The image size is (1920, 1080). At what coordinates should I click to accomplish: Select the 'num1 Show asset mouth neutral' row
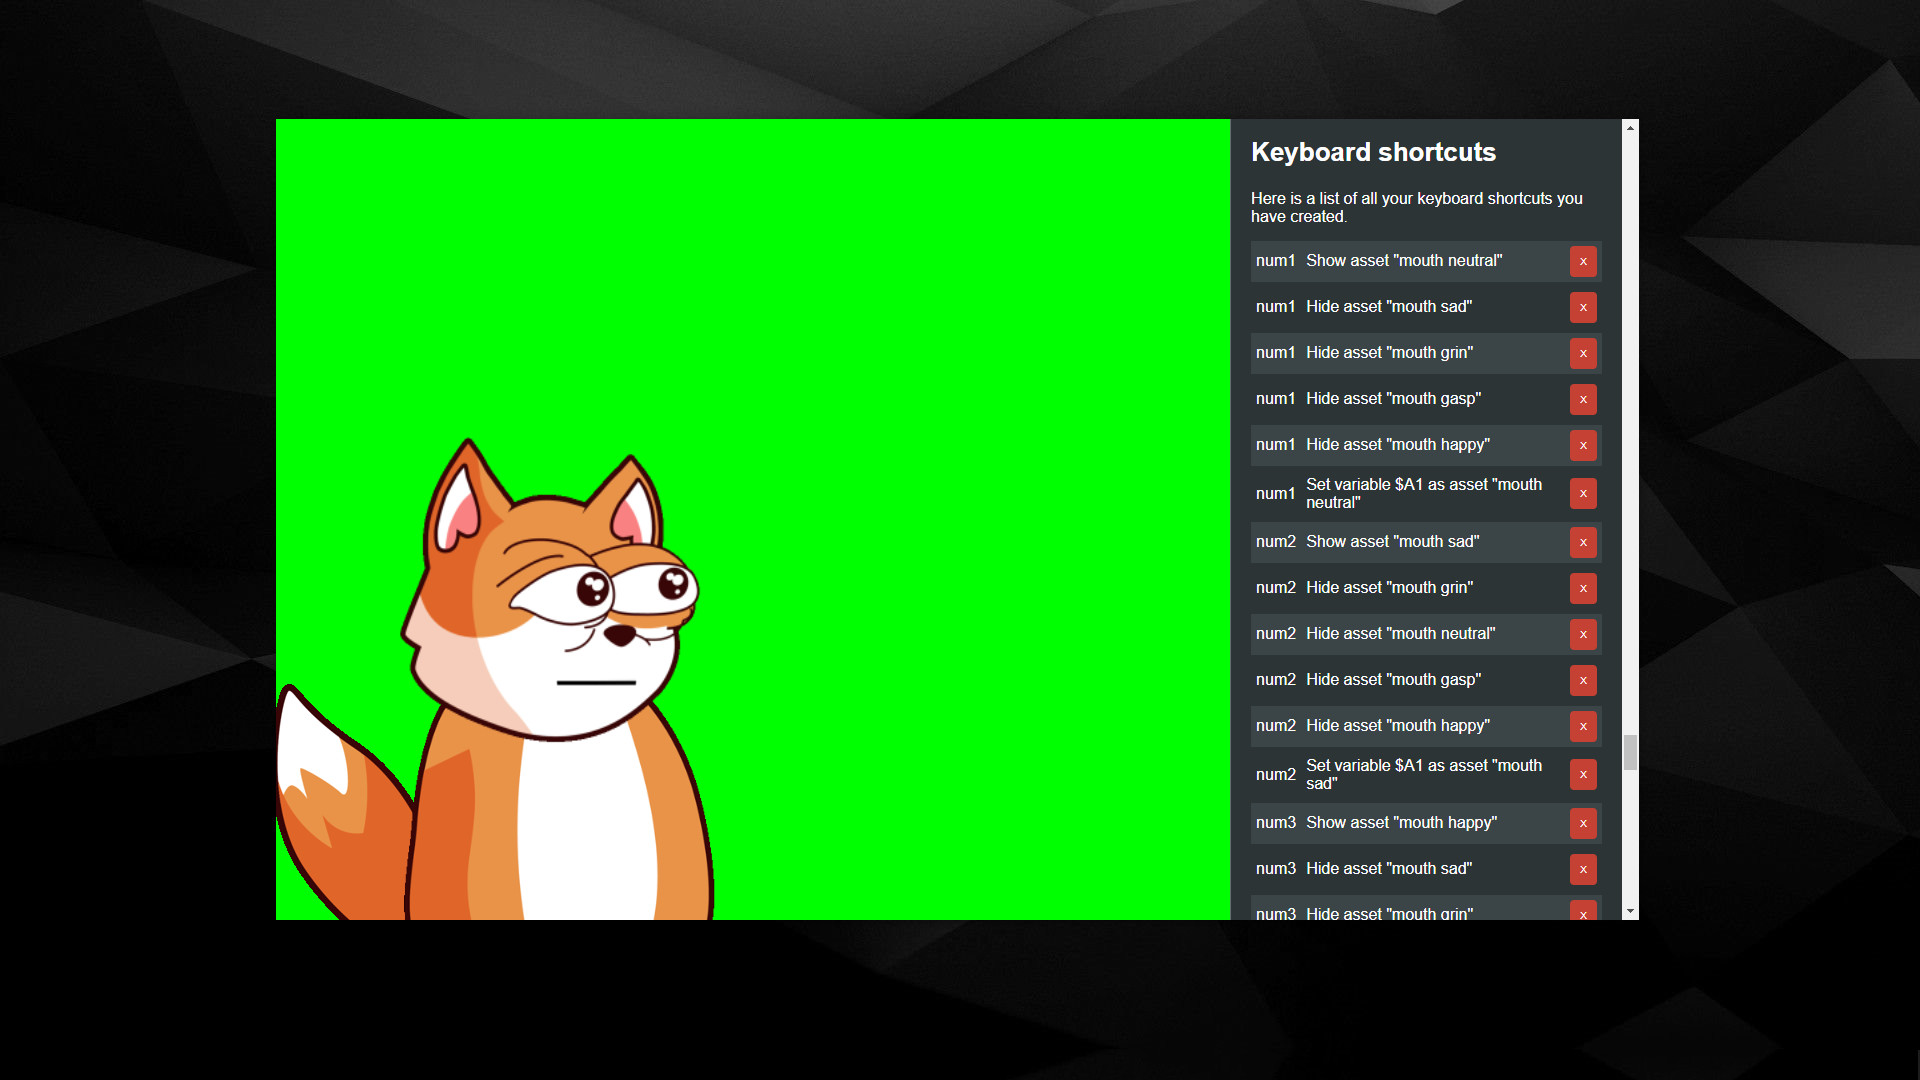(x=1410, y=261)
